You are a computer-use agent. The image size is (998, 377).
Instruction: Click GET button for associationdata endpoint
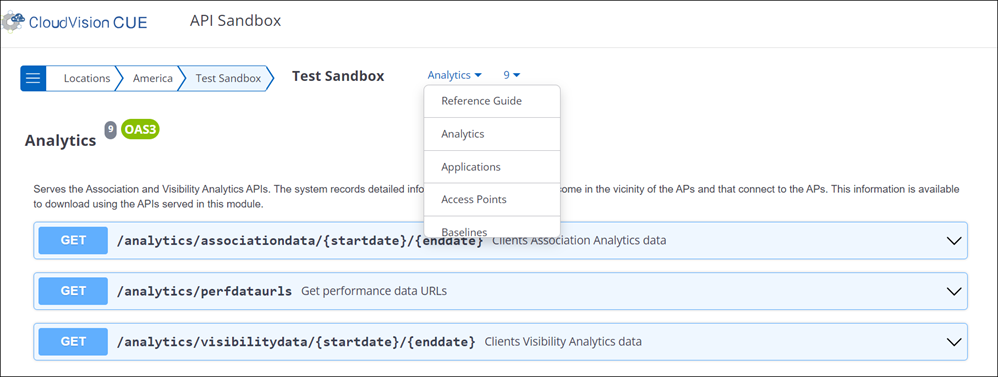(x=73, y=241)
